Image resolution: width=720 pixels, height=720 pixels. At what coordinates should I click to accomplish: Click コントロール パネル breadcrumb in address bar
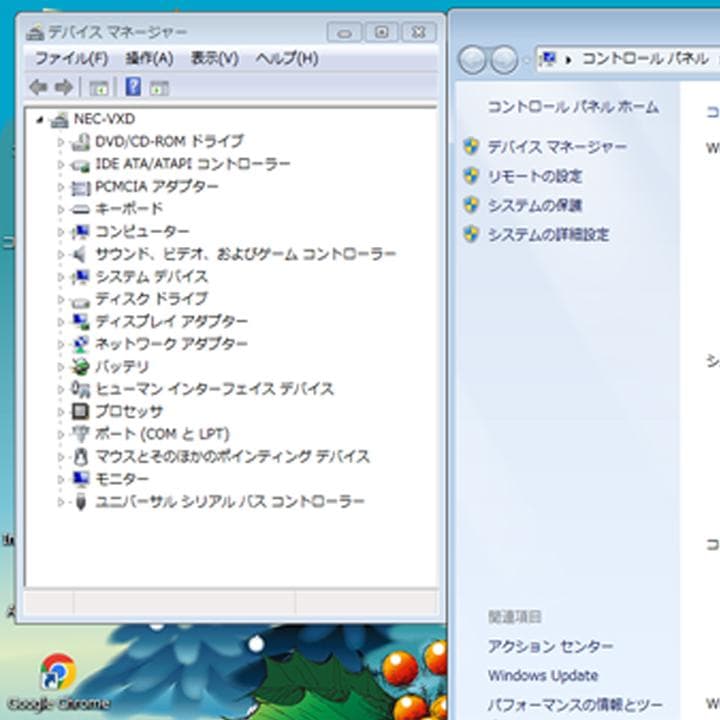click(x=645, y=59)
